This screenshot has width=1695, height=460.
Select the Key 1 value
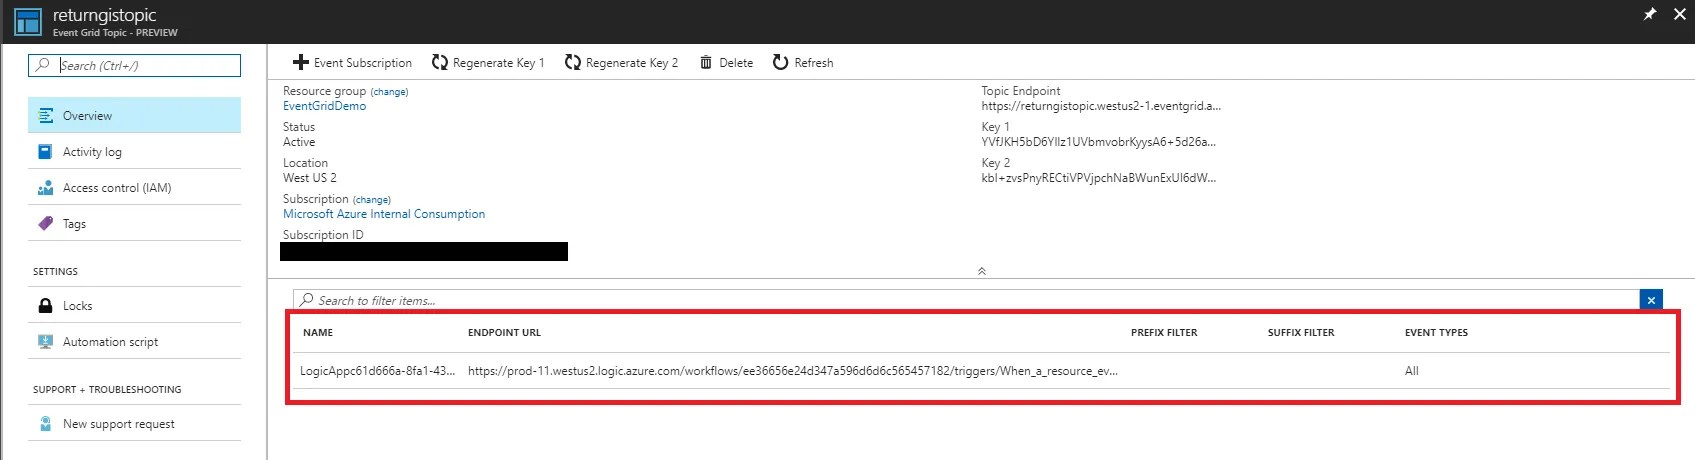point(1098,142)
